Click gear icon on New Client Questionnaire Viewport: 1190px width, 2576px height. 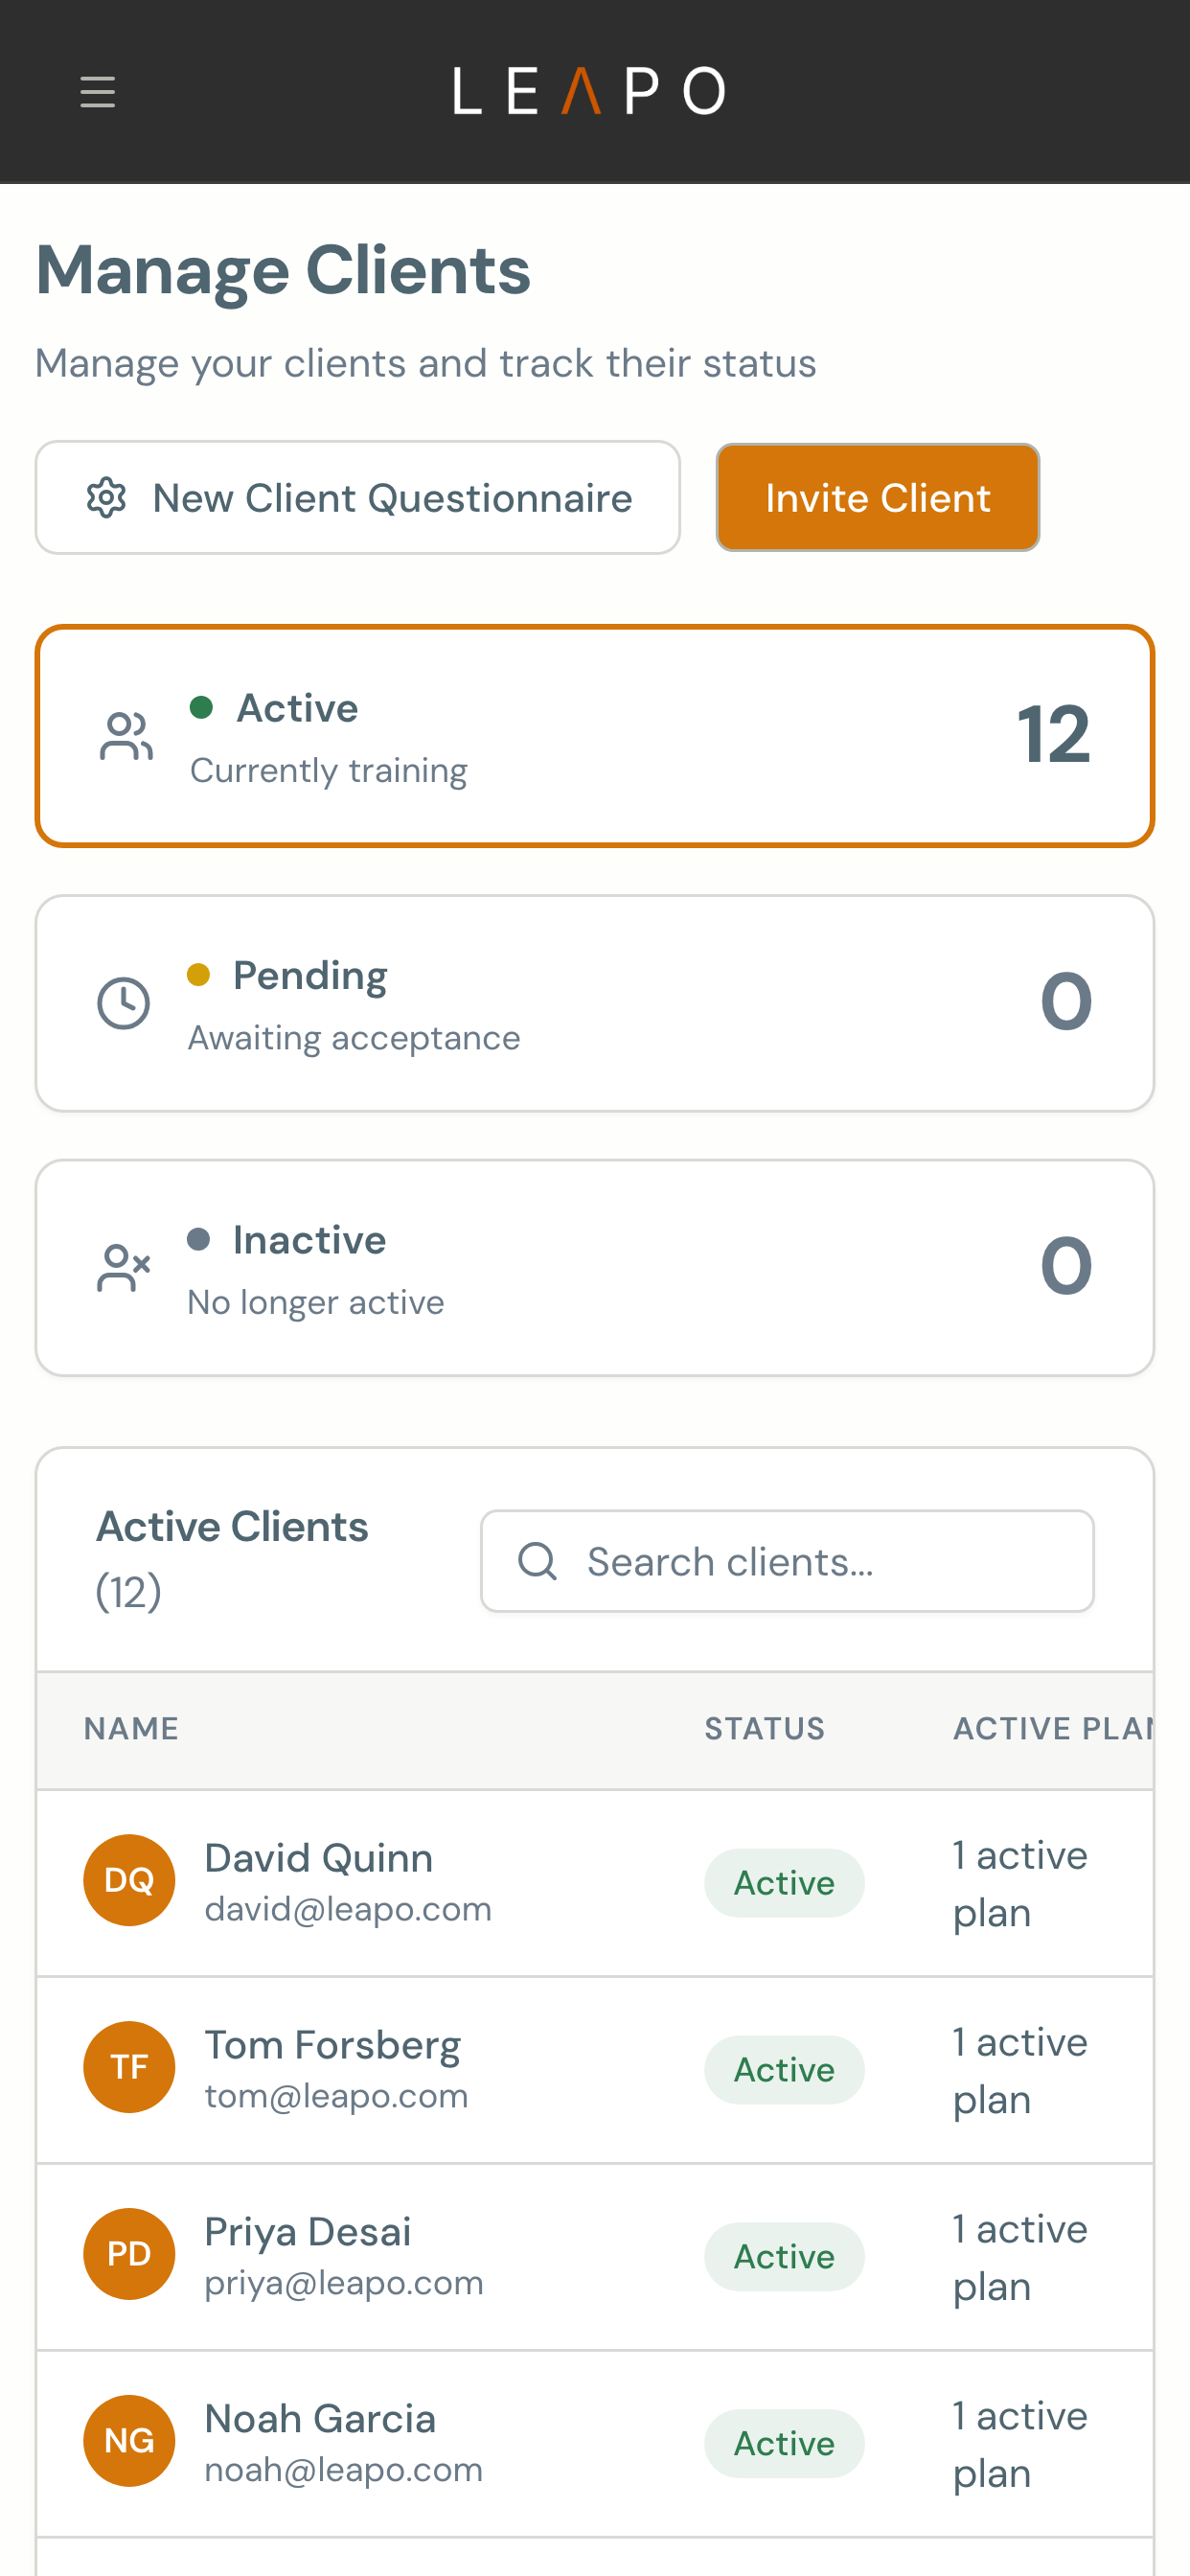106,497
